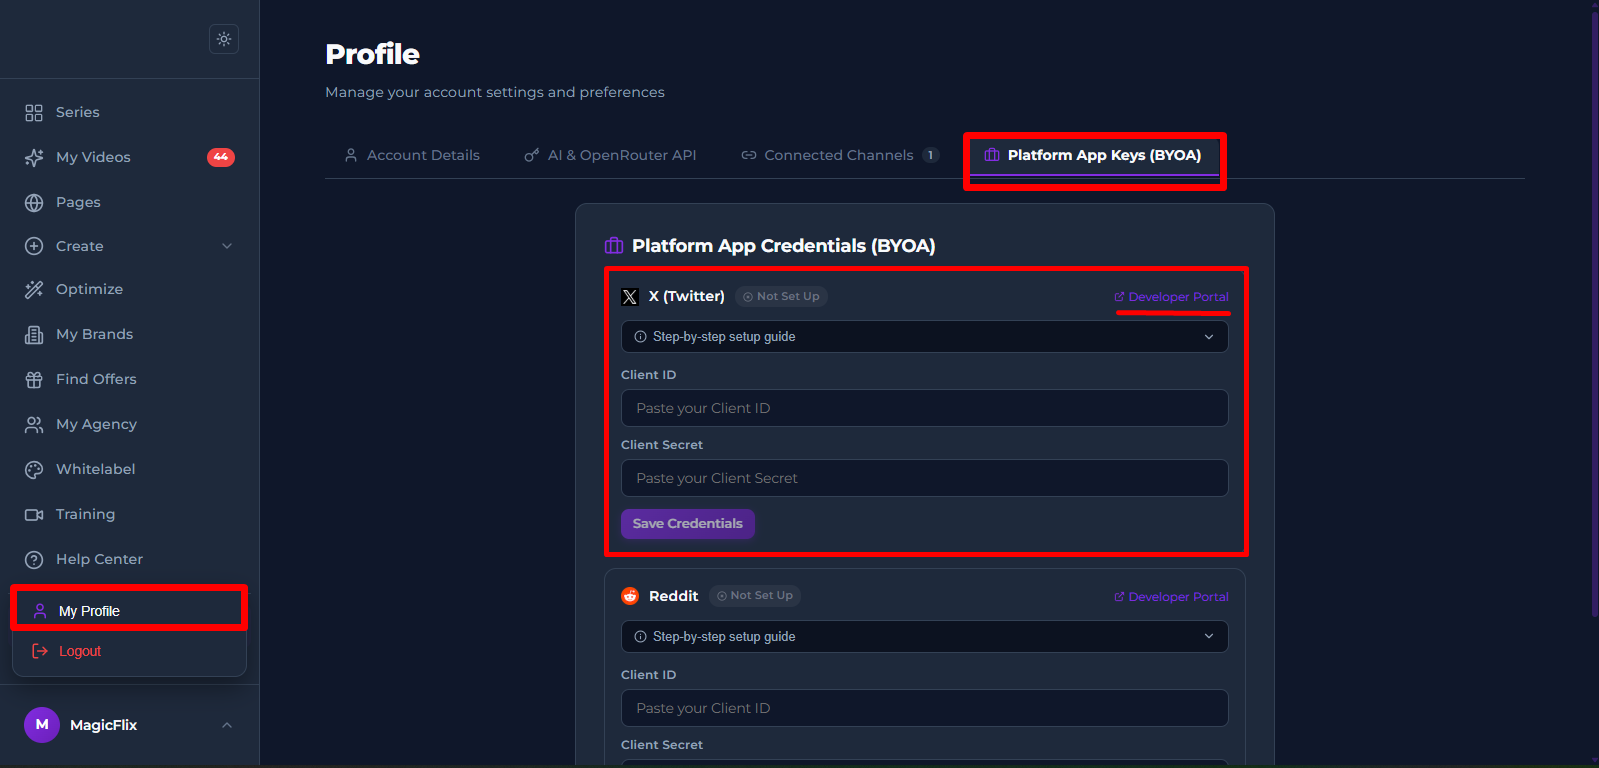Click the Training video camera icon
1599x768 pixels.
pos(34,515)
